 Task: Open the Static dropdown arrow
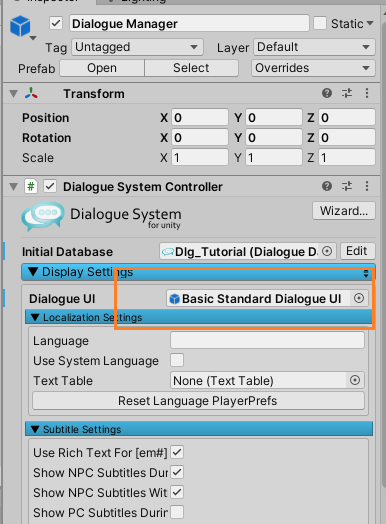tap(370, 23)
